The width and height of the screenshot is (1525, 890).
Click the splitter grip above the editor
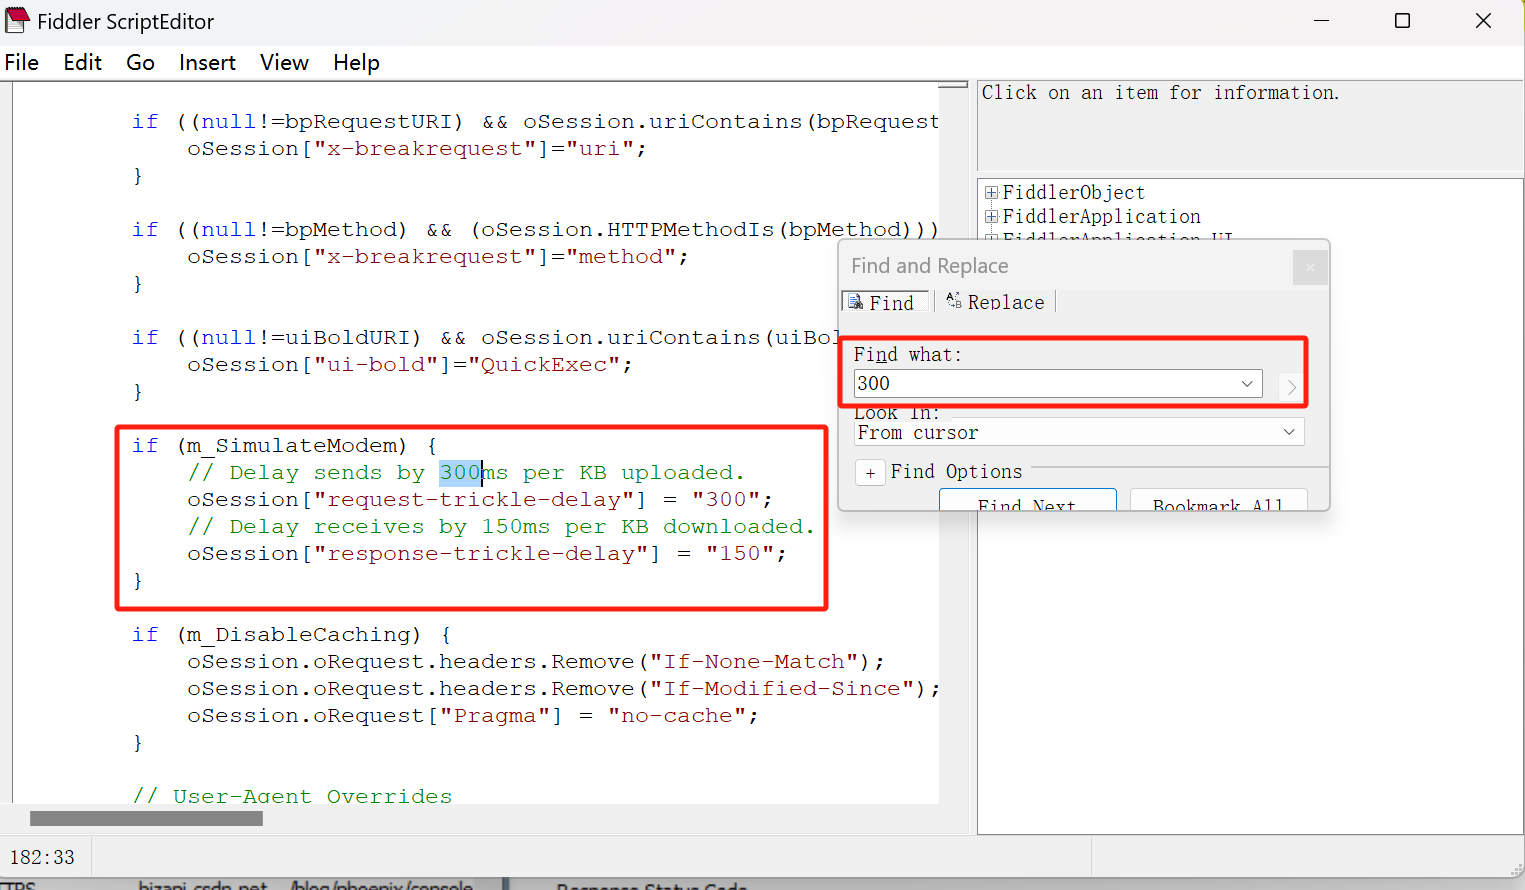(953, 85)
